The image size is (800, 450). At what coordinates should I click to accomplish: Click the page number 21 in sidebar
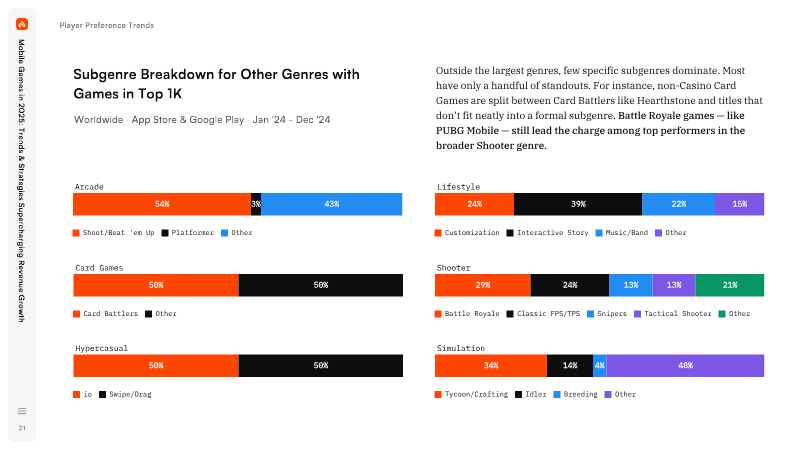[x=22, y=428]
